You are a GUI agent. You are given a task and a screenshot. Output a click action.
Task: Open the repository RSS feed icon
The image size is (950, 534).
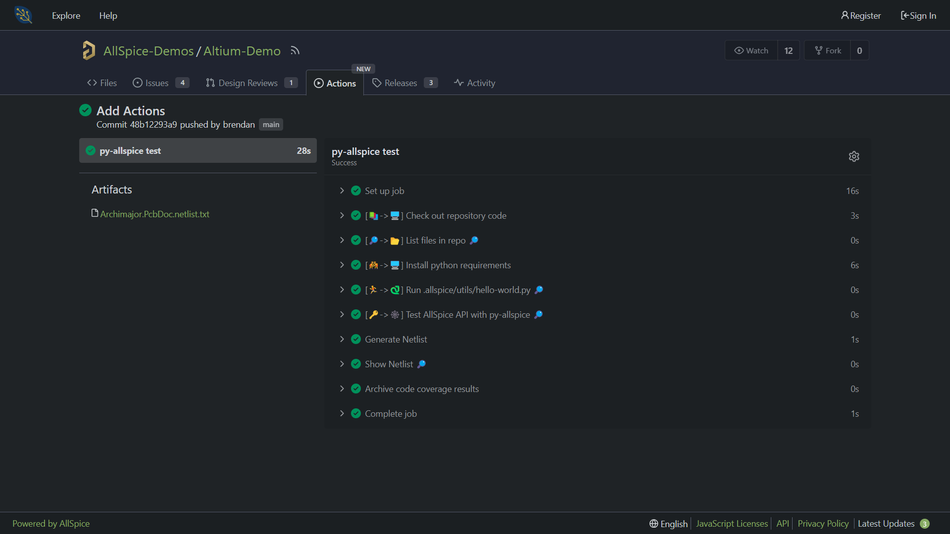295,51
